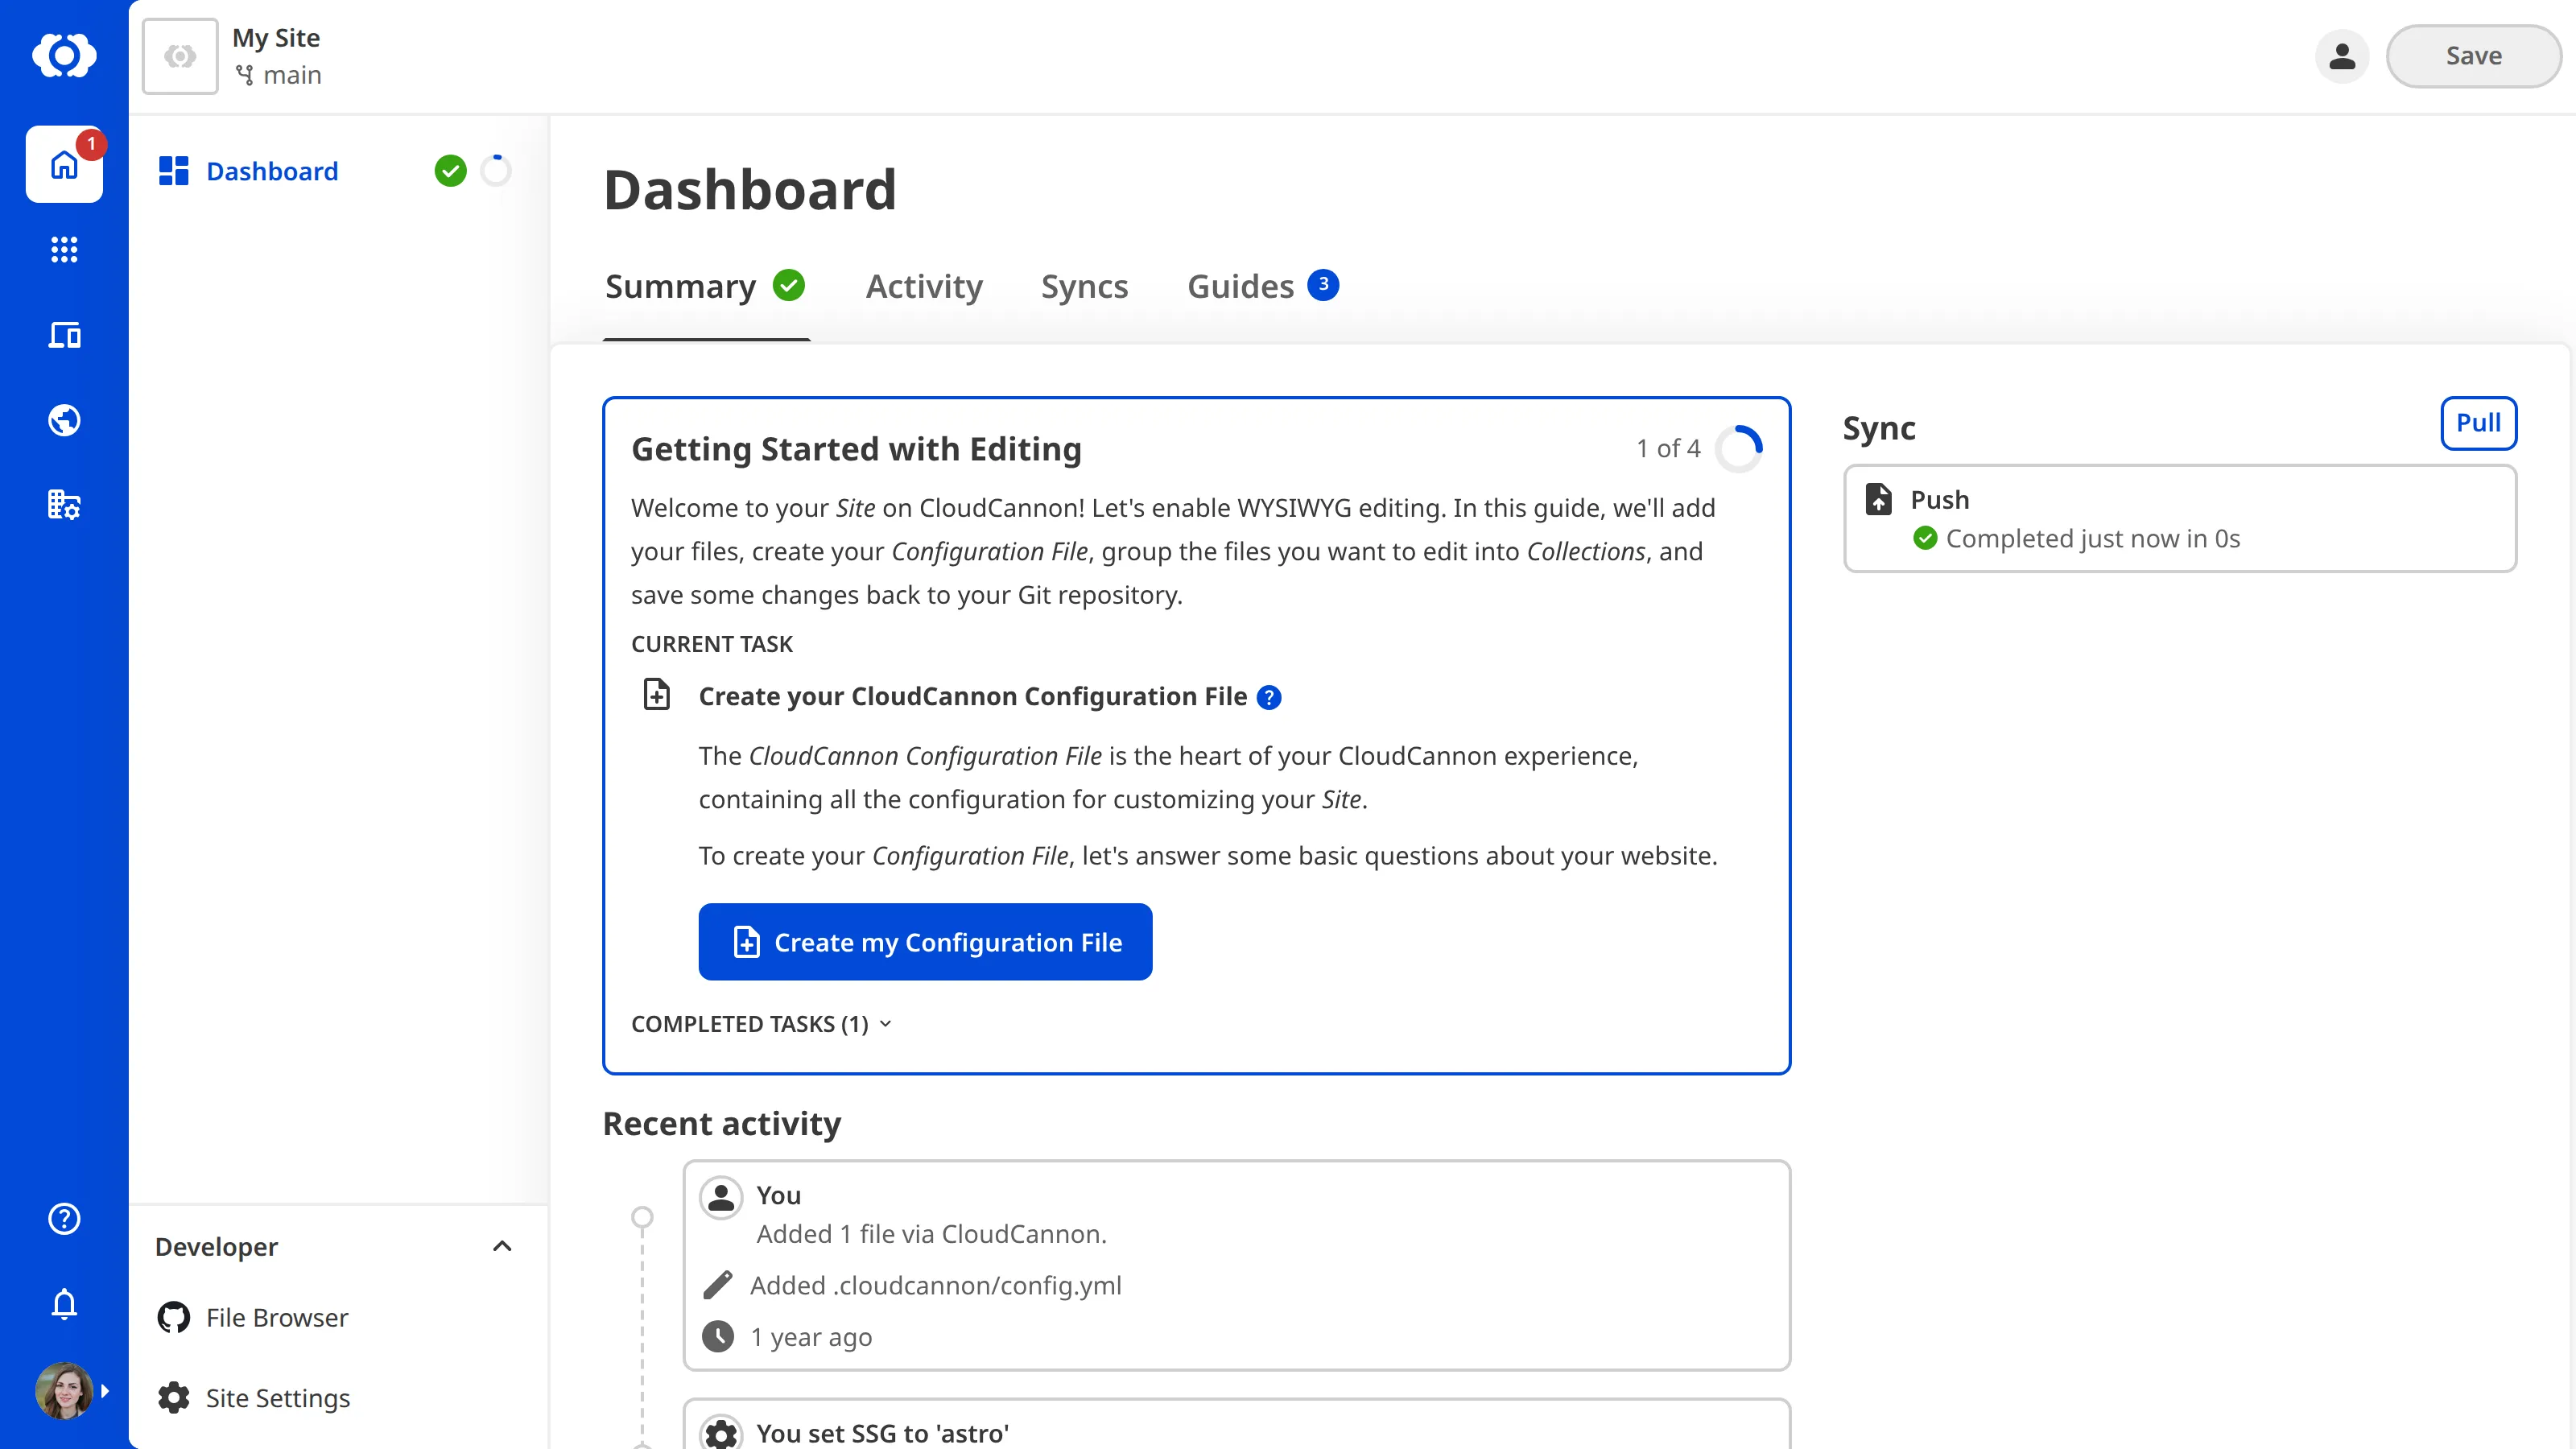This screenshot has width=2576, height=1449.
Task: Select Dashboard in the side navigation
Action: (272, 171)
